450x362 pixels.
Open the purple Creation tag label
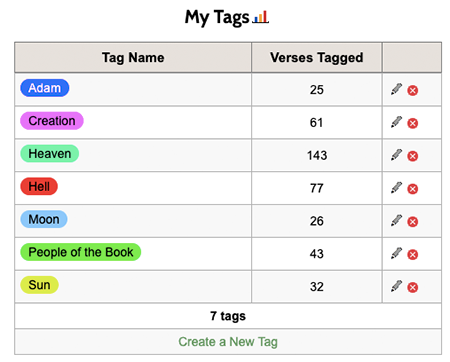(52, 121)
